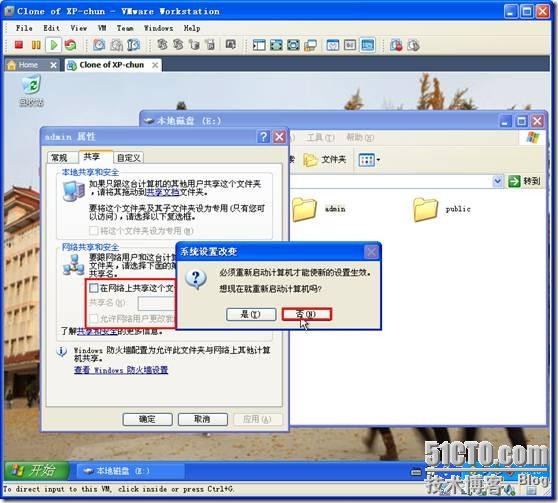
Task: Click the Reset virtual machine icon
Action: click(70, 45)
